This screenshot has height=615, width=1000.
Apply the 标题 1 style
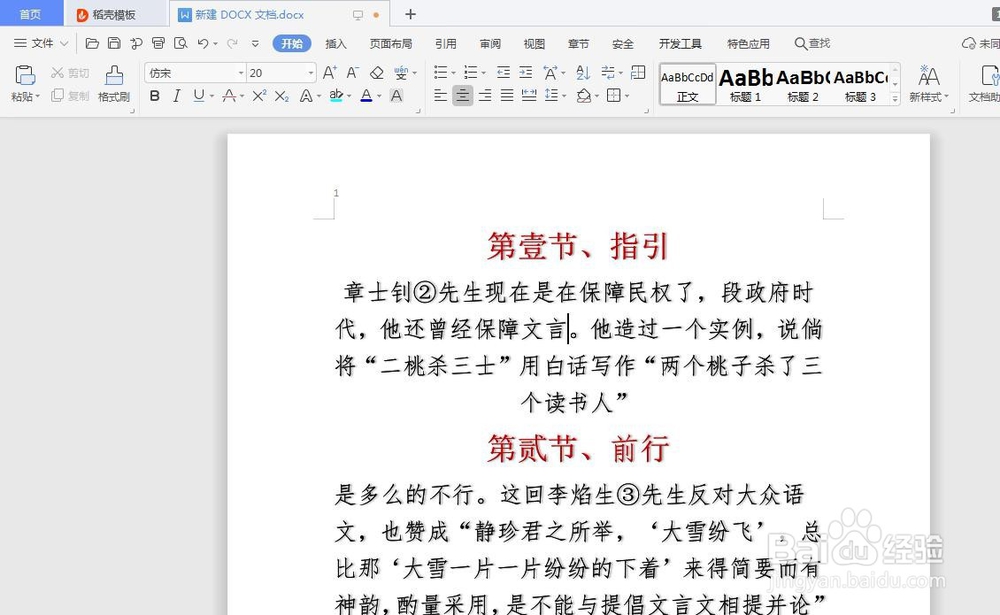(x=744, y=84)
